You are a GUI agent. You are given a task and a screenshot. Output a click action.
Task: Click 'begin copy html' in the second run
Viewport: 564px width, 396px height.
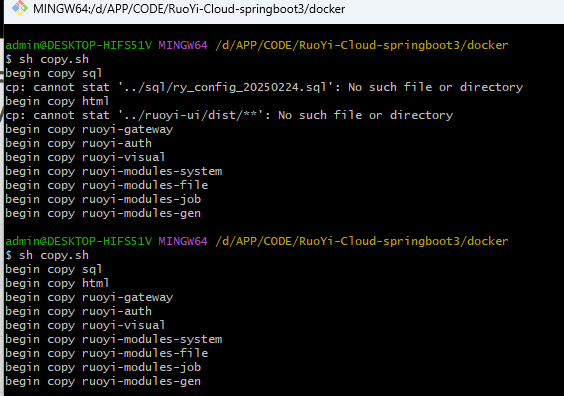[57, 283]
